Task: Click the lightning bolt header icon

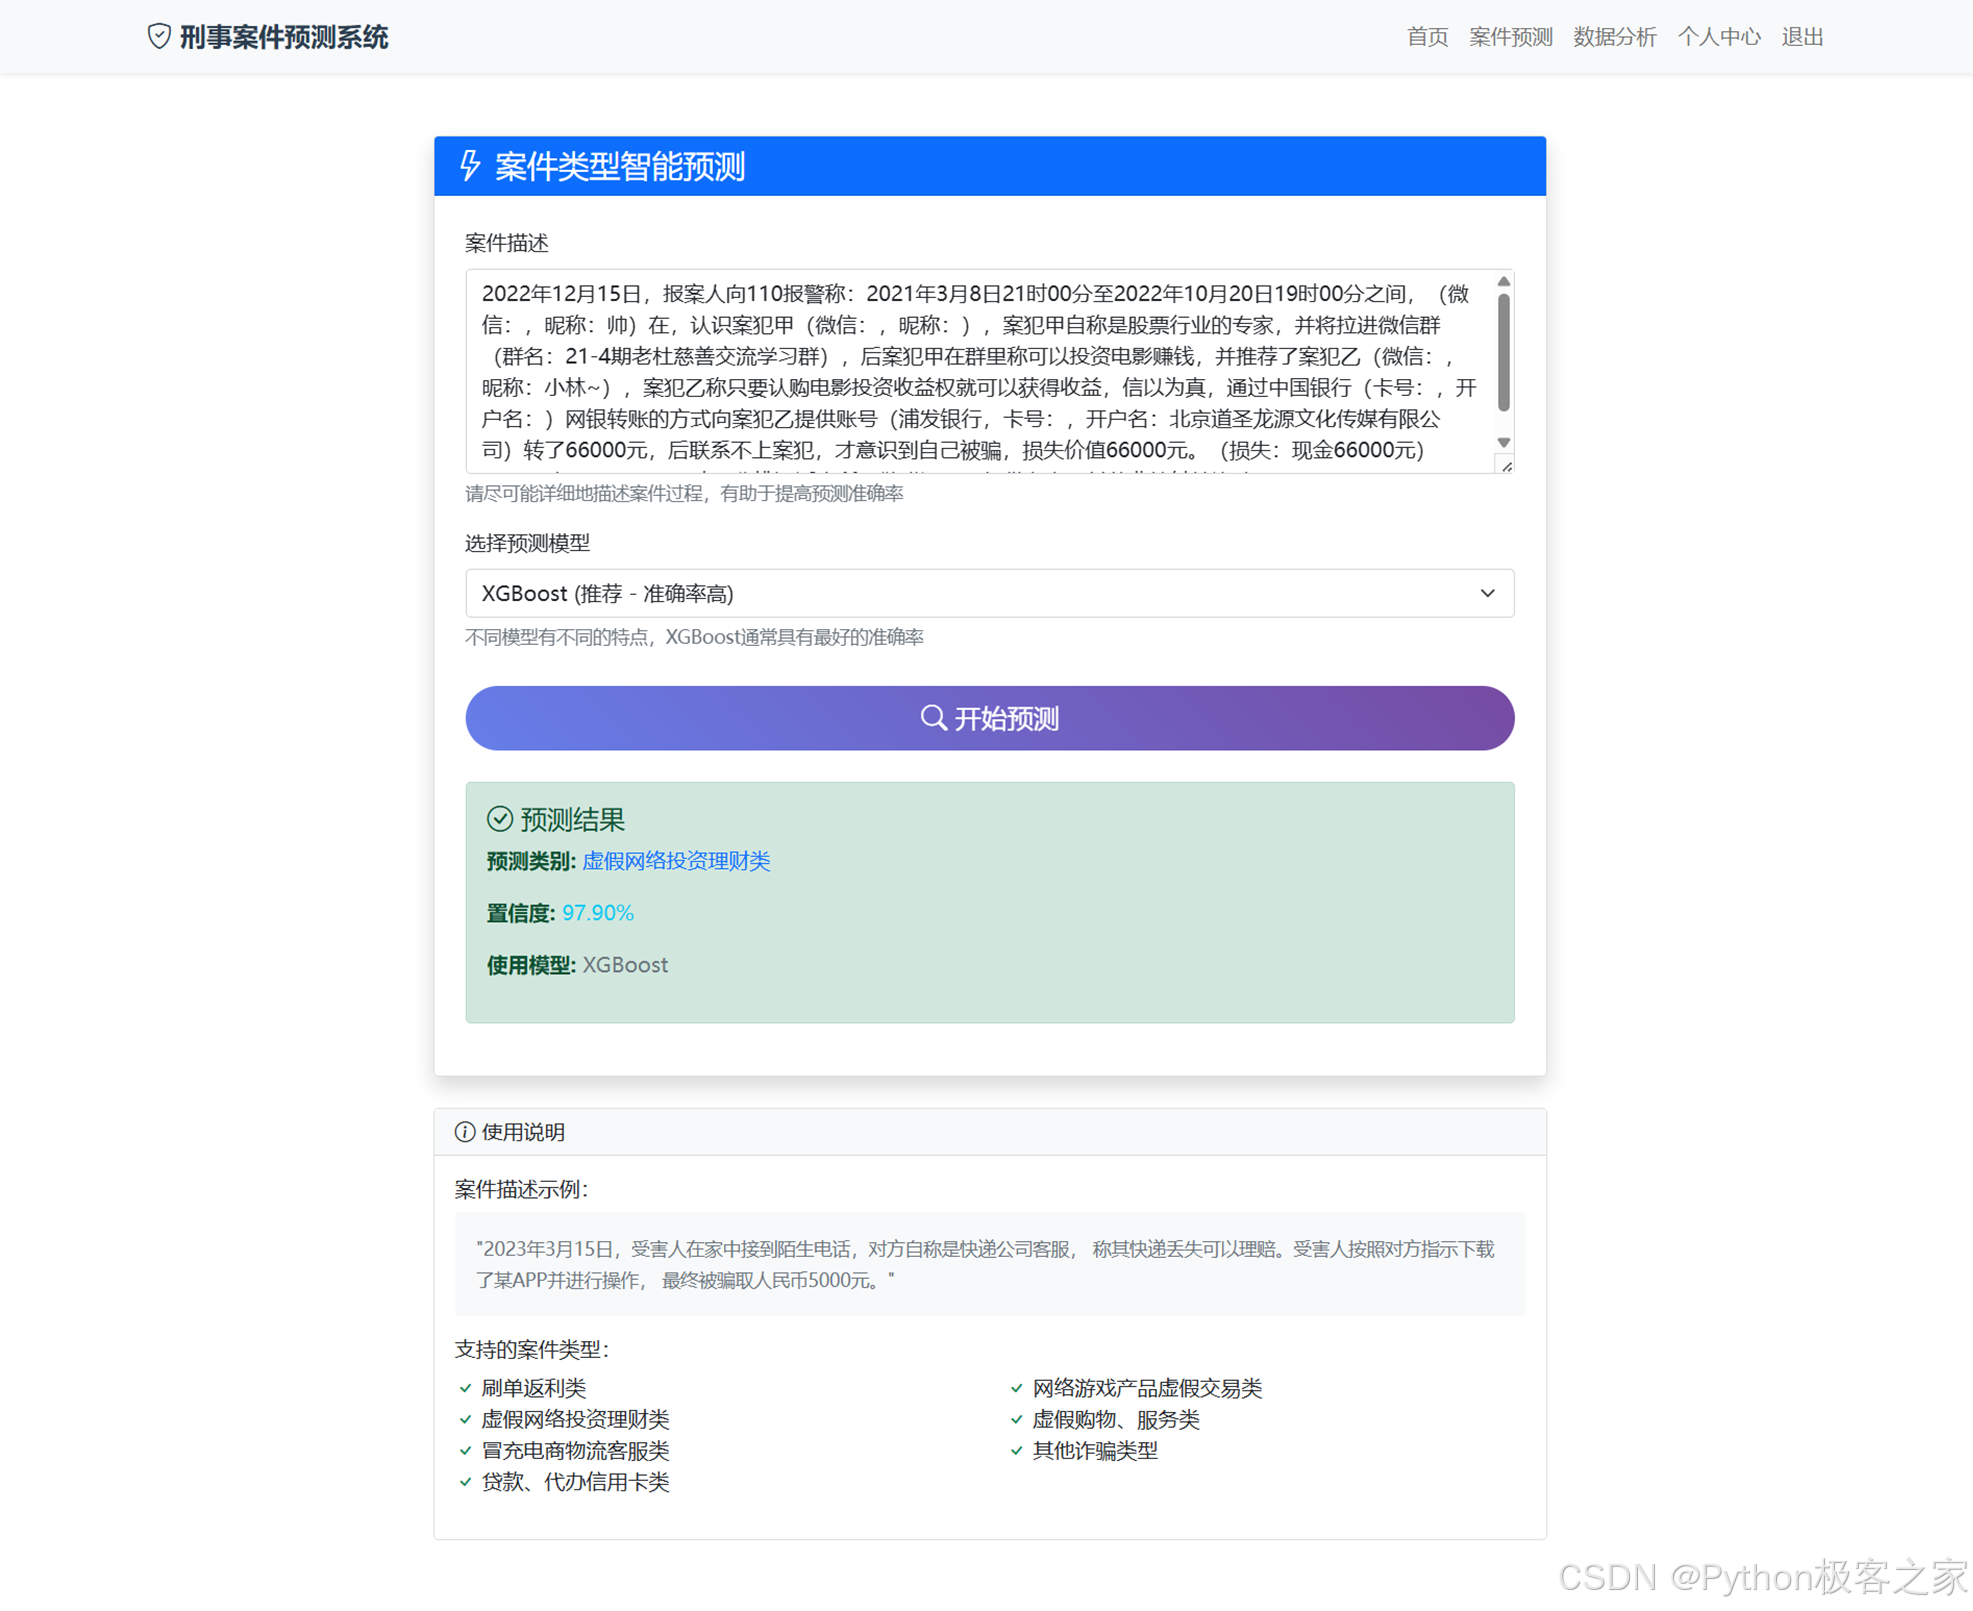Action: [470, 165]
